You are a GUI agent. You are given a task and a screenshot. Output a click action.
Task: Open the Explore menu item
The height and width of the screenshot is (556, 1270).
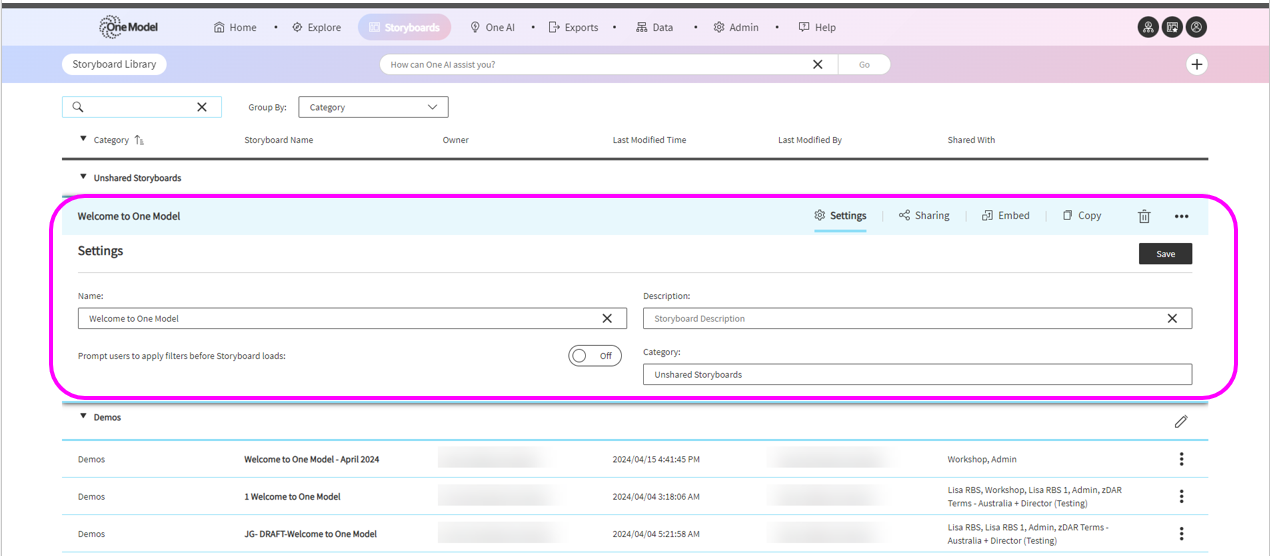point(316,28)
